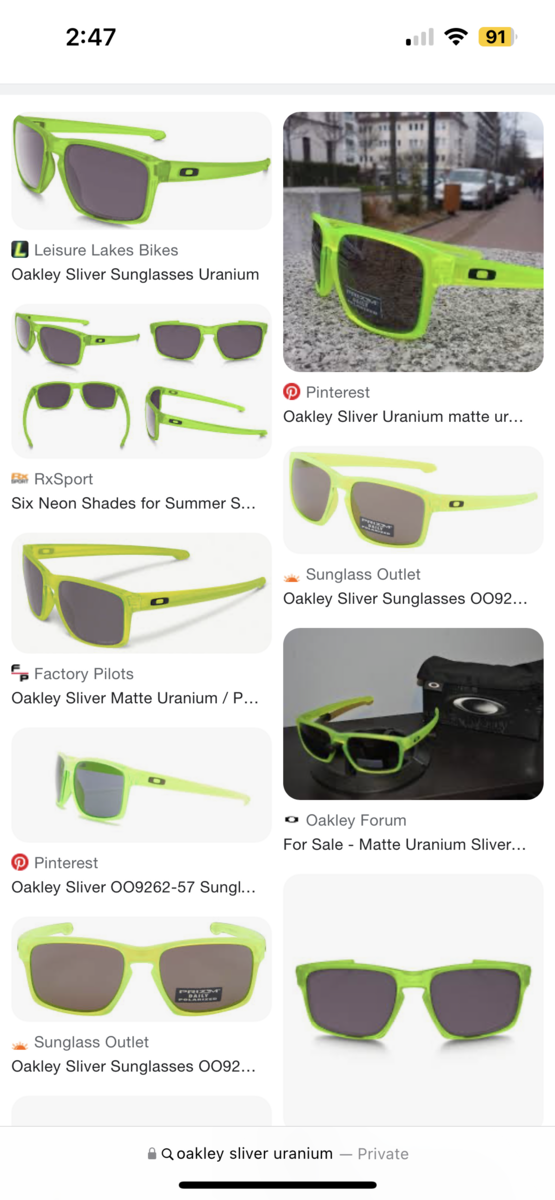The width and height of the screenshot is (555, 1200).
Task: Tap the Oakley Forum source icon
Action: [x=291, y=820]
